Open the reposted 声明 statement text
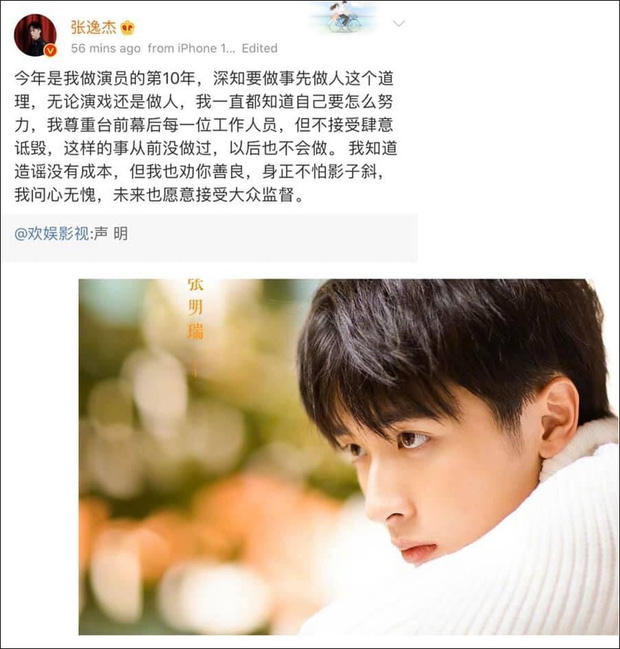This screenshot has height=649, width=620. pos(111,234)
